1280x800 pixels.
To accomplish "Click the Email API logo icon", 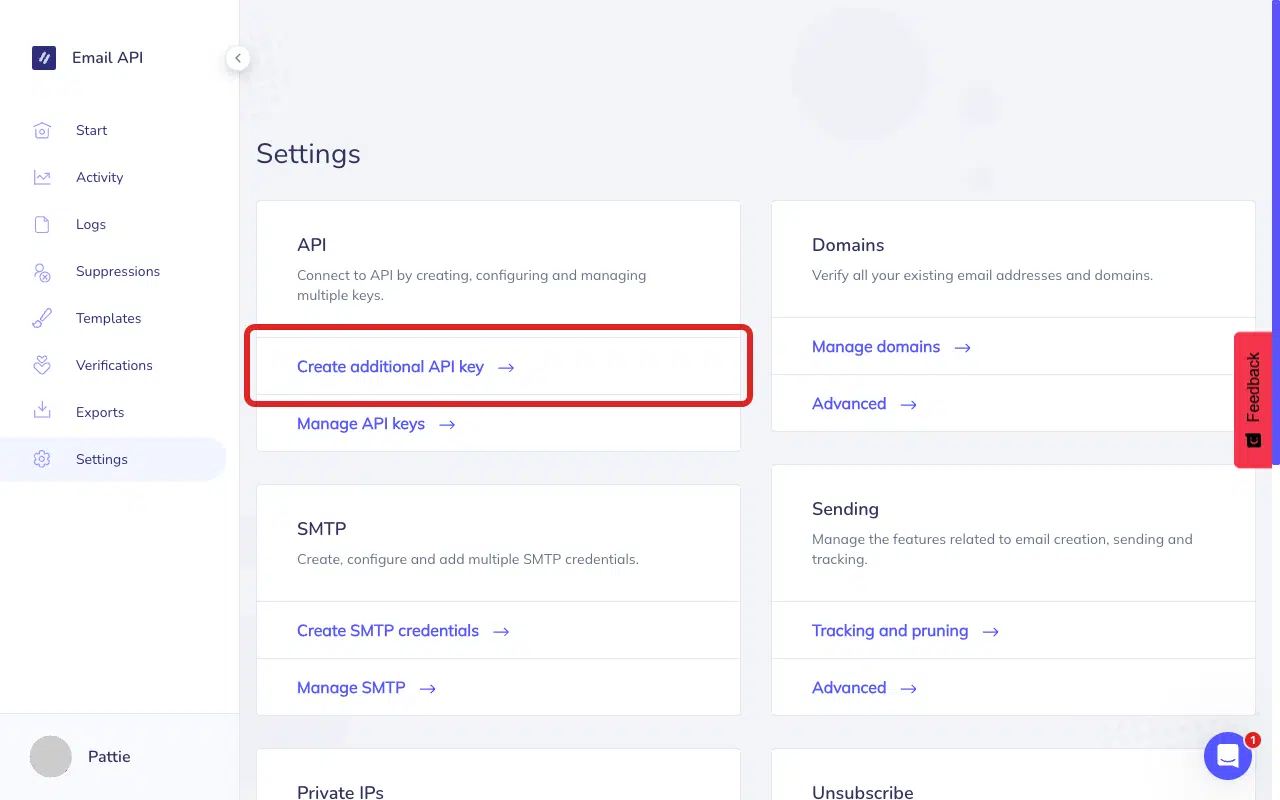I will (43, 58).
